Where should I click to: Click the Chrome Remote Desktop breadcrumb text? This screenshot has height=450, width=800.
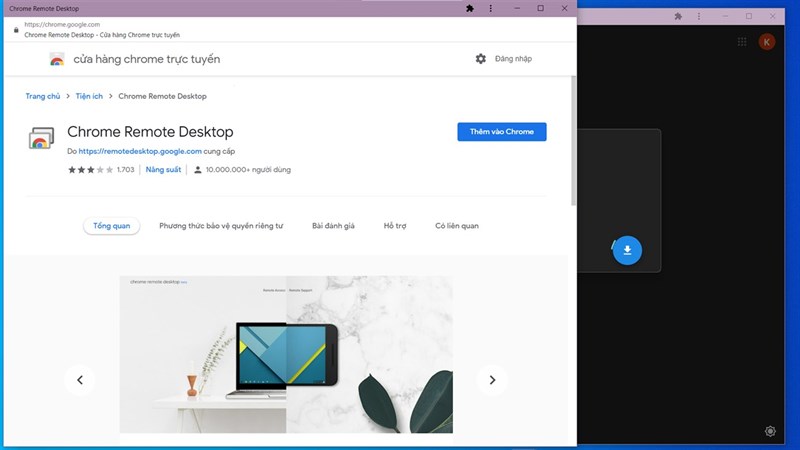(162, 96)
